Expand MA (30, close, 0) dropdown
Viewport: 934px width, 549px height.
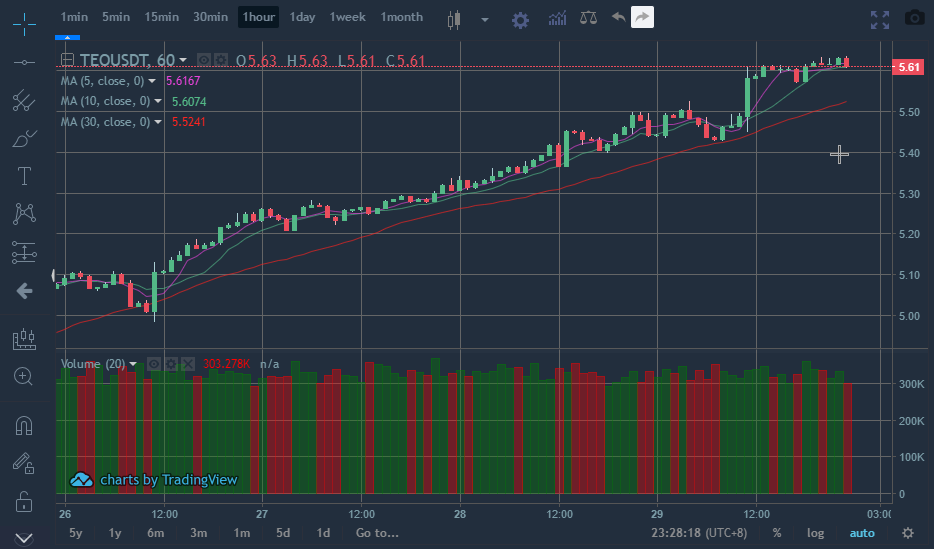pyautogui.click(x=158, y=122)
